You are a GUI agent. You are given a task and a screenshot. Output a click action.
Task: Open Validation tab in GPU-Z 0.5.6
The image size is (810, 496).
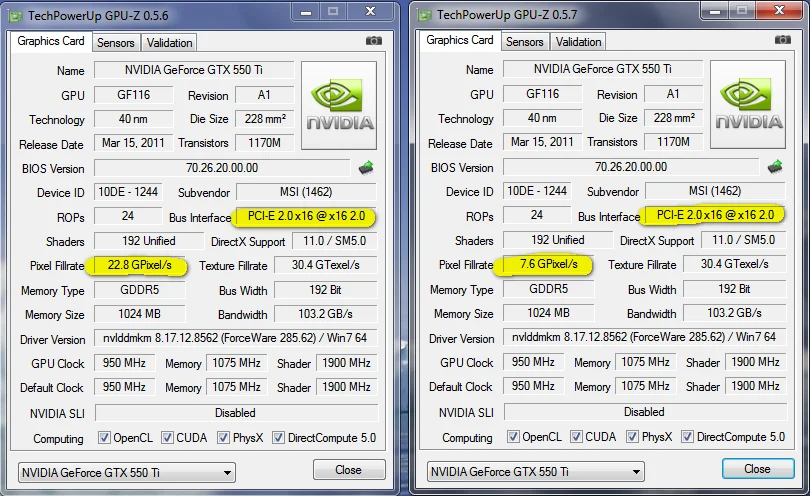(169, 43)
